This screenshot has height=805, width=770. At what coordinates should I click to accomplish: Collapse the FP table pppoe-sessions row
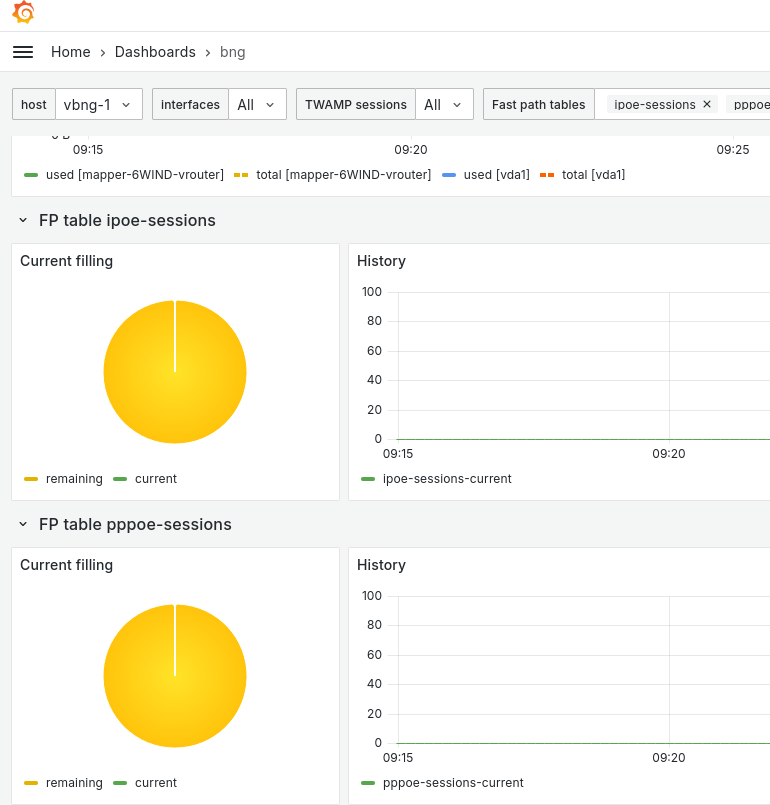pyautogui.click(x=23, y=524)
